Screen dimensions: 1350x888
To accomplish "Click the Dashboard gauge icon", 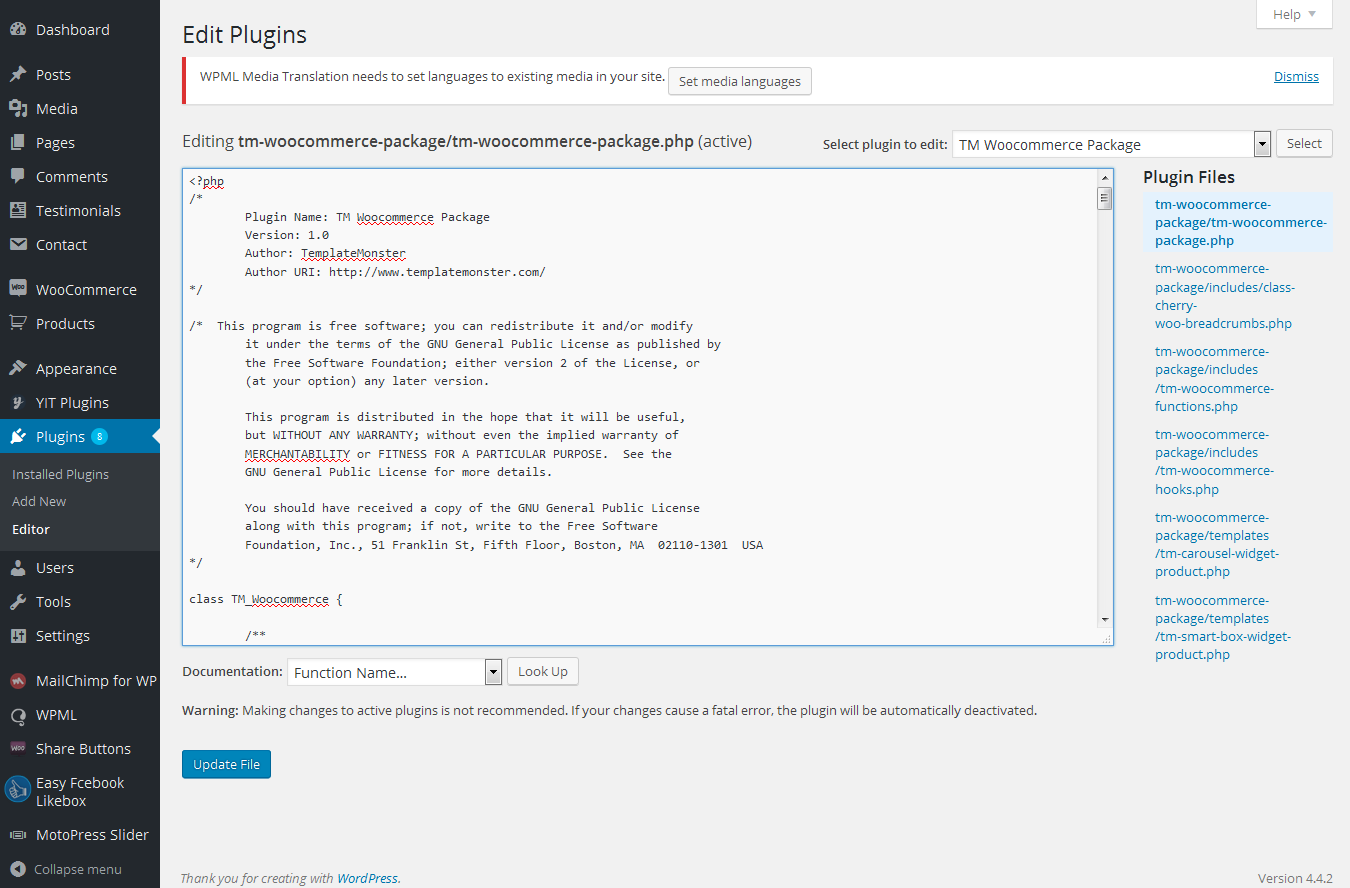I will pos(18,30).
